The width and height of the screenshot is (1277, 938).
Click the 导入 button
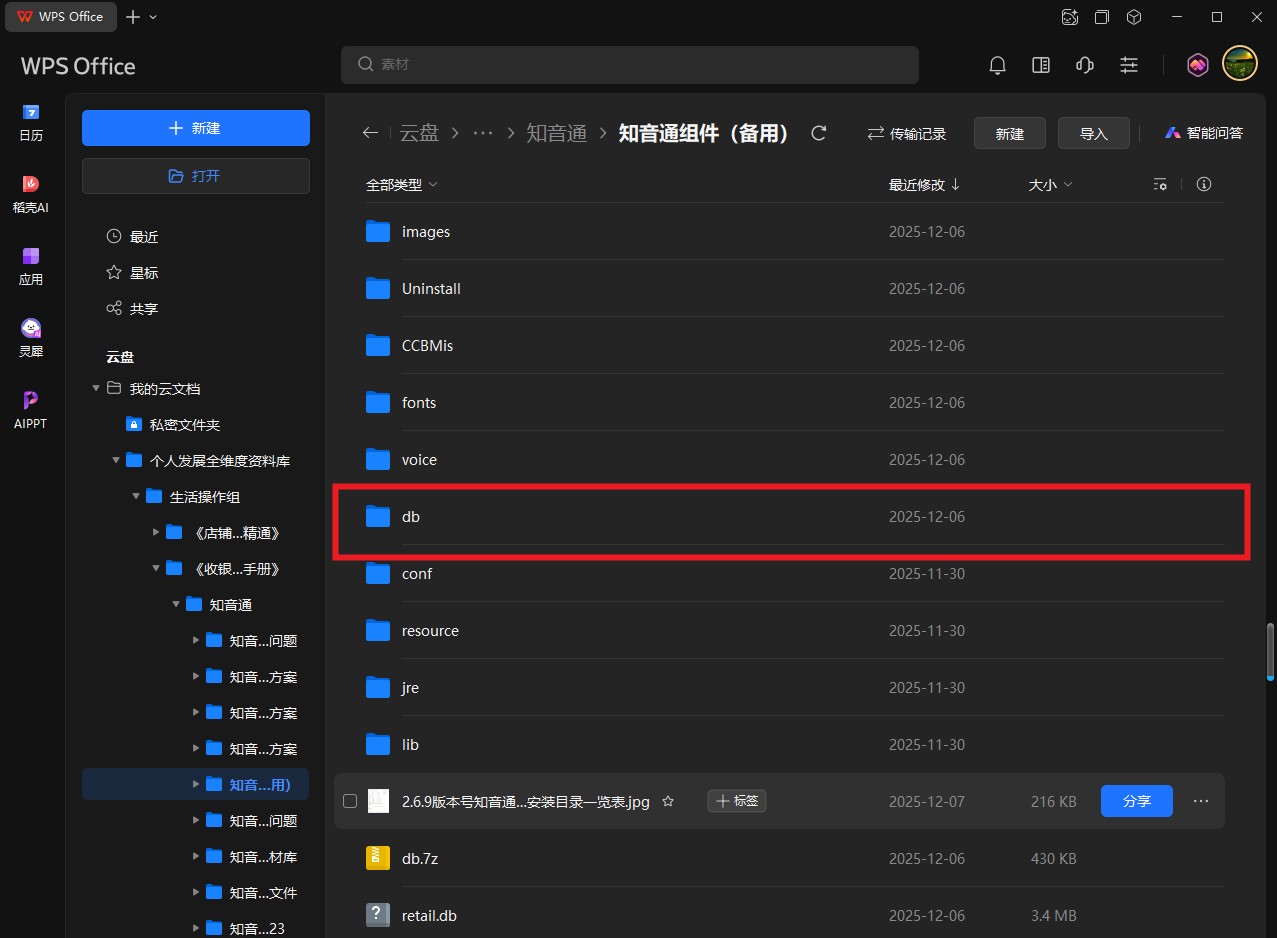1094,133
